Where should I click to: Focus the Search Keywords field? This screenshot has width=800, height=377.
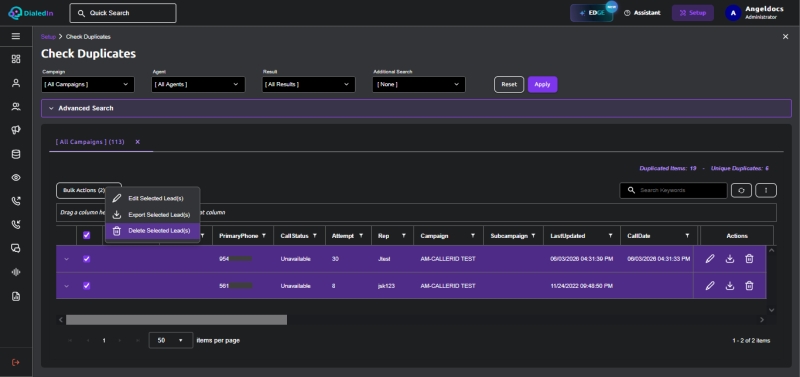673,190
